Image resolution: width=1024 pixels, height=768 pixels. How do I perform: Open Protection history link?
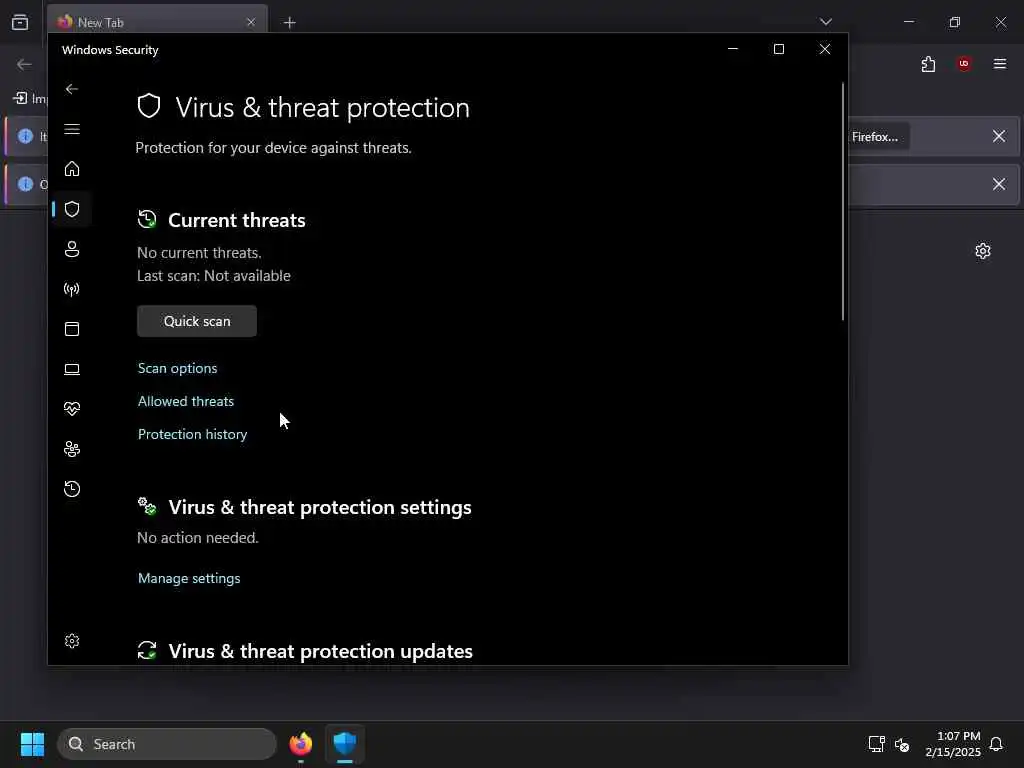(x=192, y=434)
